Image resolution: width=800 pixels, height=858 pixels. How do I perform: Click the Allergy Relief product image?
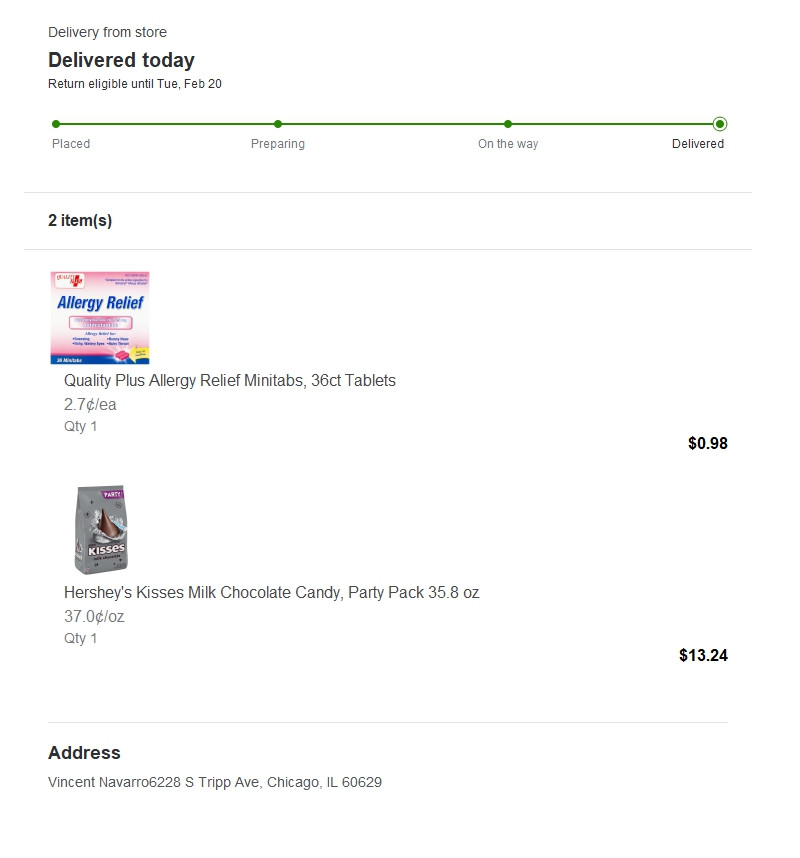point(100,318)
